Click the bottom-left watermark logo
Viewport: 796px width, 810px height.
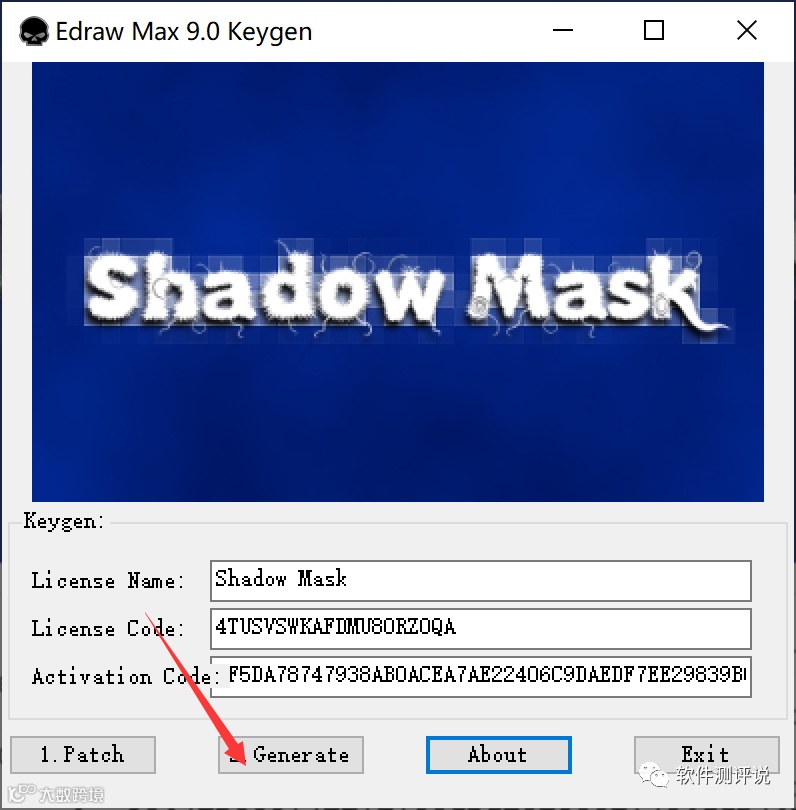coord(22,793)
